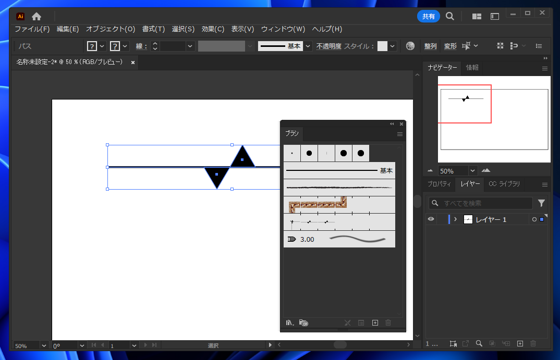This screenshot has height=360, width=560.
Task: Select the 基本 brush in the ブラシ panel
Action: point(339,171)
